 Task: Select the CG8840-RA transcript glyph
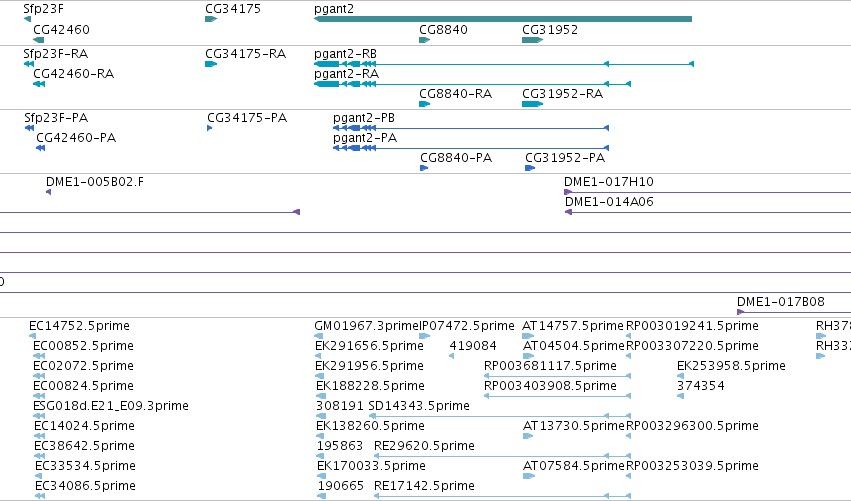click(x=425, y=104)
